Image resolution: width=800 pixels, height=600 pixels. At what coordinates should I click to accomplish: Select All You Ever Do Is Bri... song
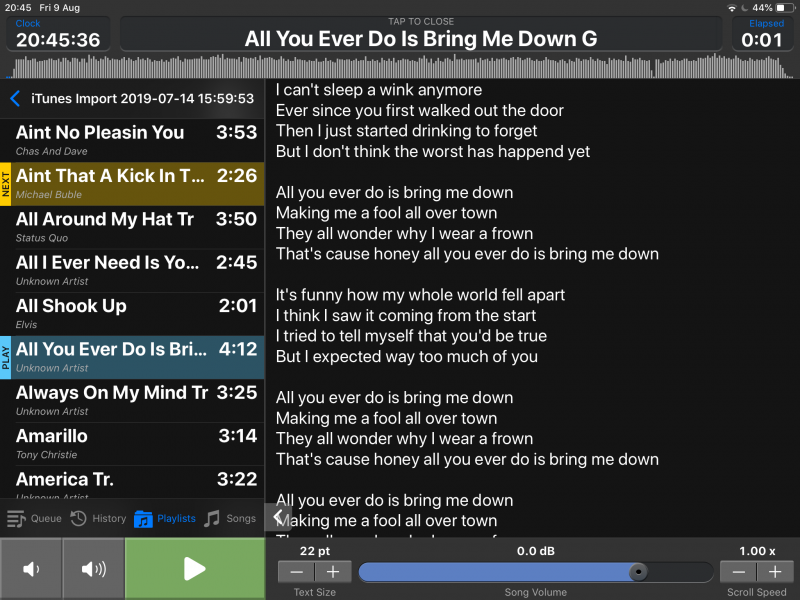(x=133, y=357)
